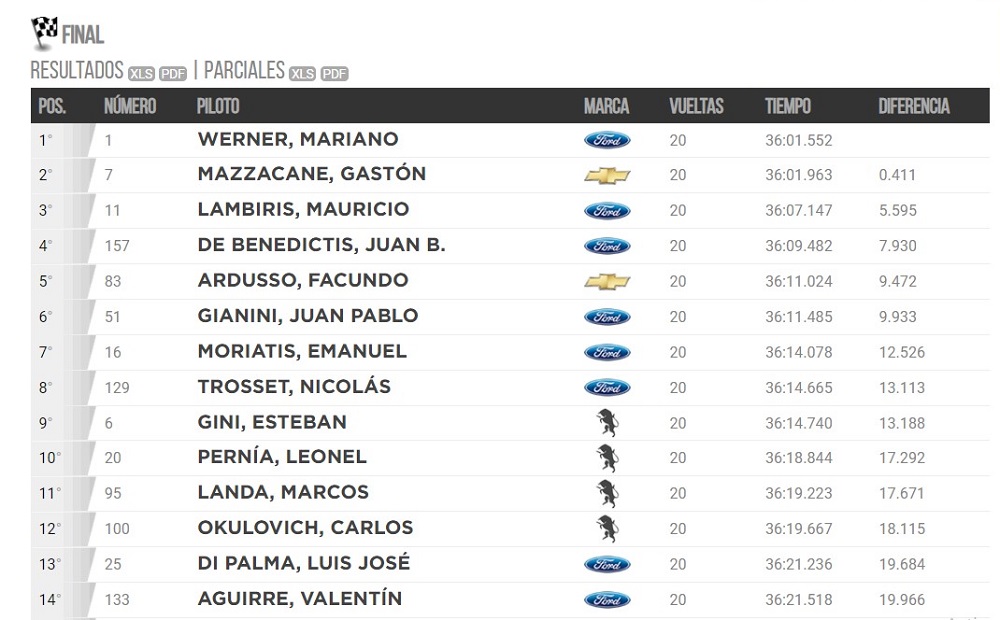Image resolution: width=1000 pixels, height=620 pixels.
Task: Download Parciales as PDF file
Action: click(x=334, y=73)
